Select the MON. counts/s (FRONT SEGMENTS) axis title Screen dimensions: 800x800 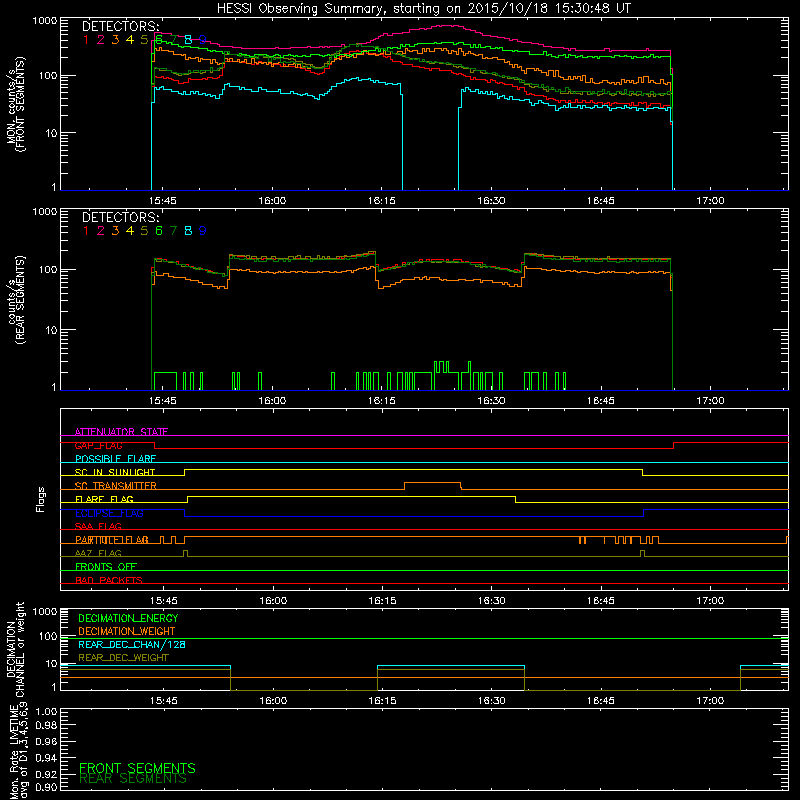(16, 104)
